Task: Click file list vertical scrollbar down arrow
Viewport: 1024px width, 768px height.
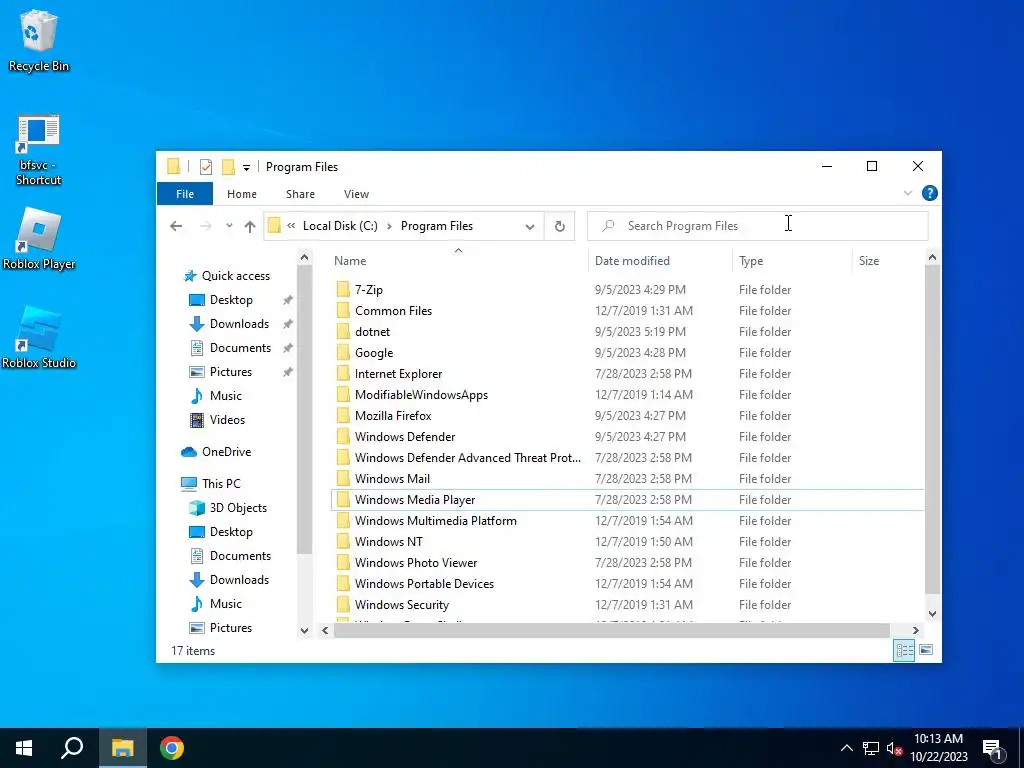Action: pos(932,614)
